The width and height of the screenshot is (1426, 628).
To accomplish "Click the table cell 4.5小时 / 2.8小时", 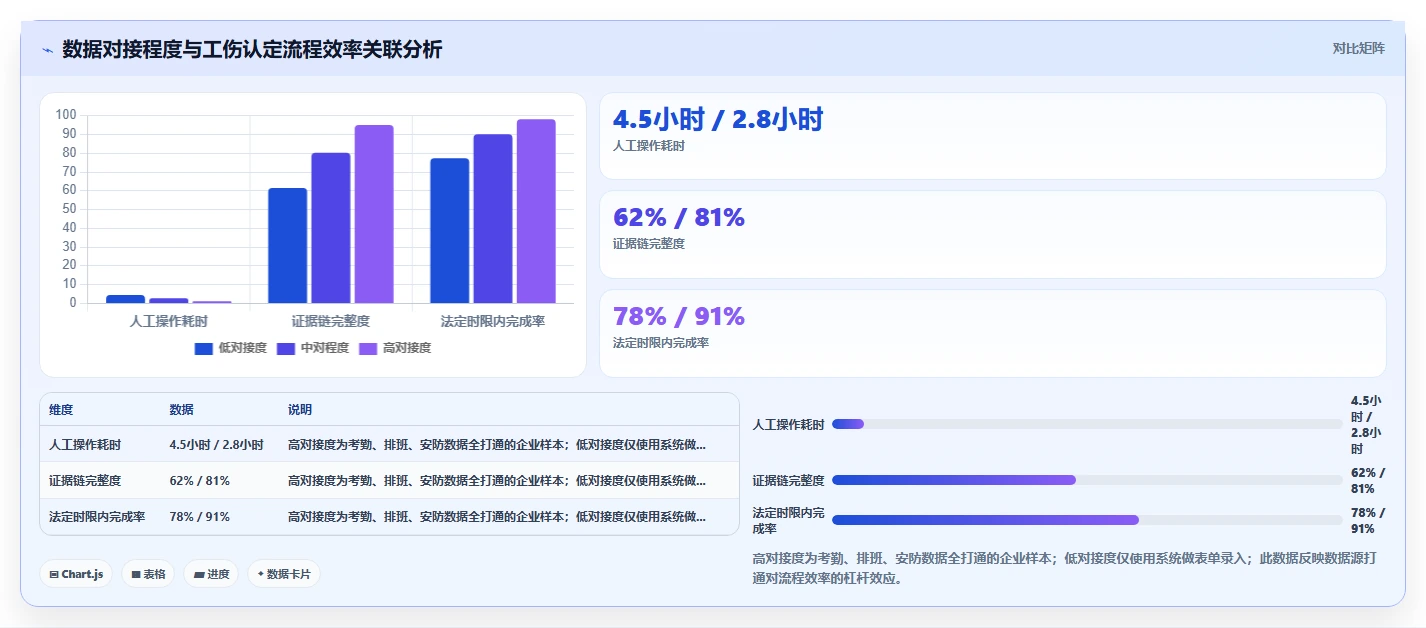I will pyautogui.click(x=216, y=445).
